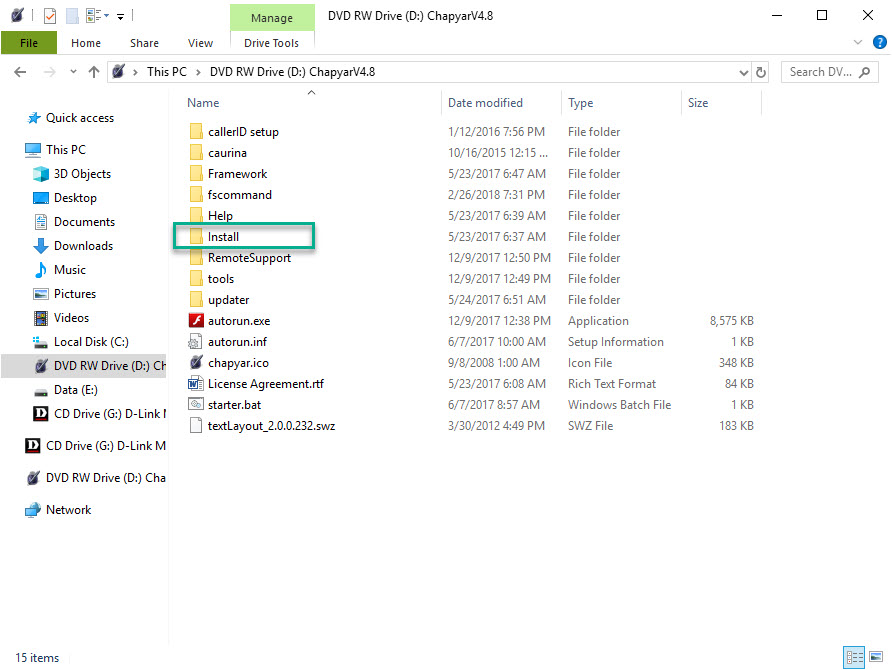892x670 pixels.
Task: Click the search magnifier icon
Action: (865, 72)
